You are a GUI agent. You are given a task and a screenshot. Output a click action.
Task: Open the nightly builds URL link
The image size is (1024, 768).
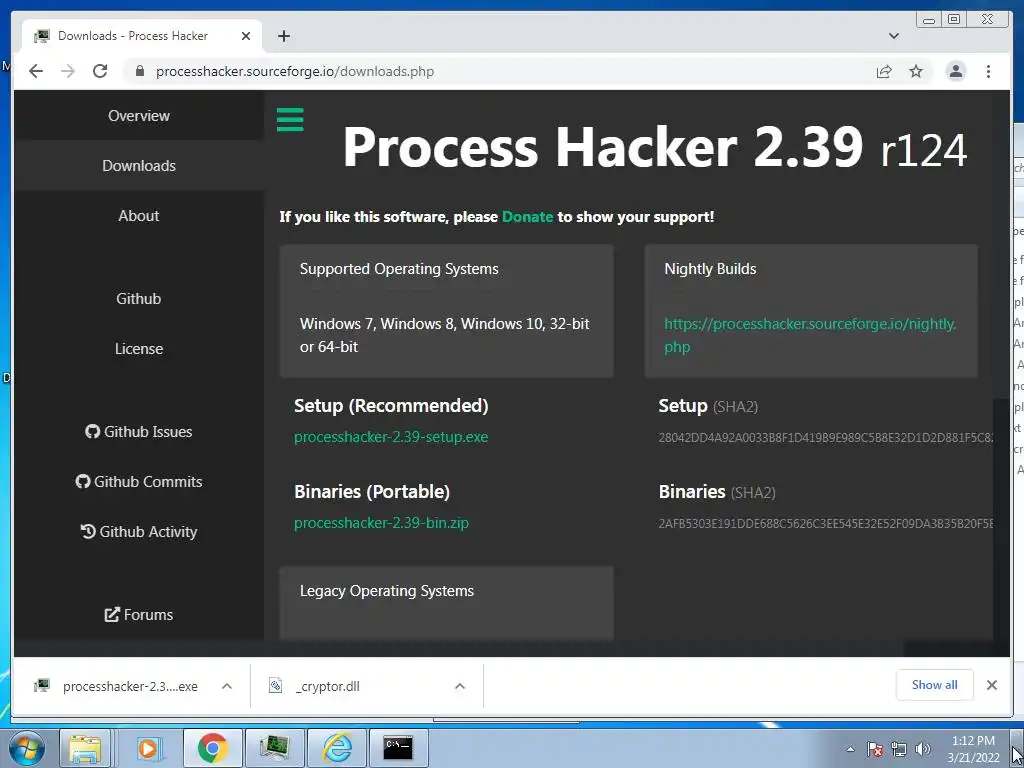click(x=810, y=335)
